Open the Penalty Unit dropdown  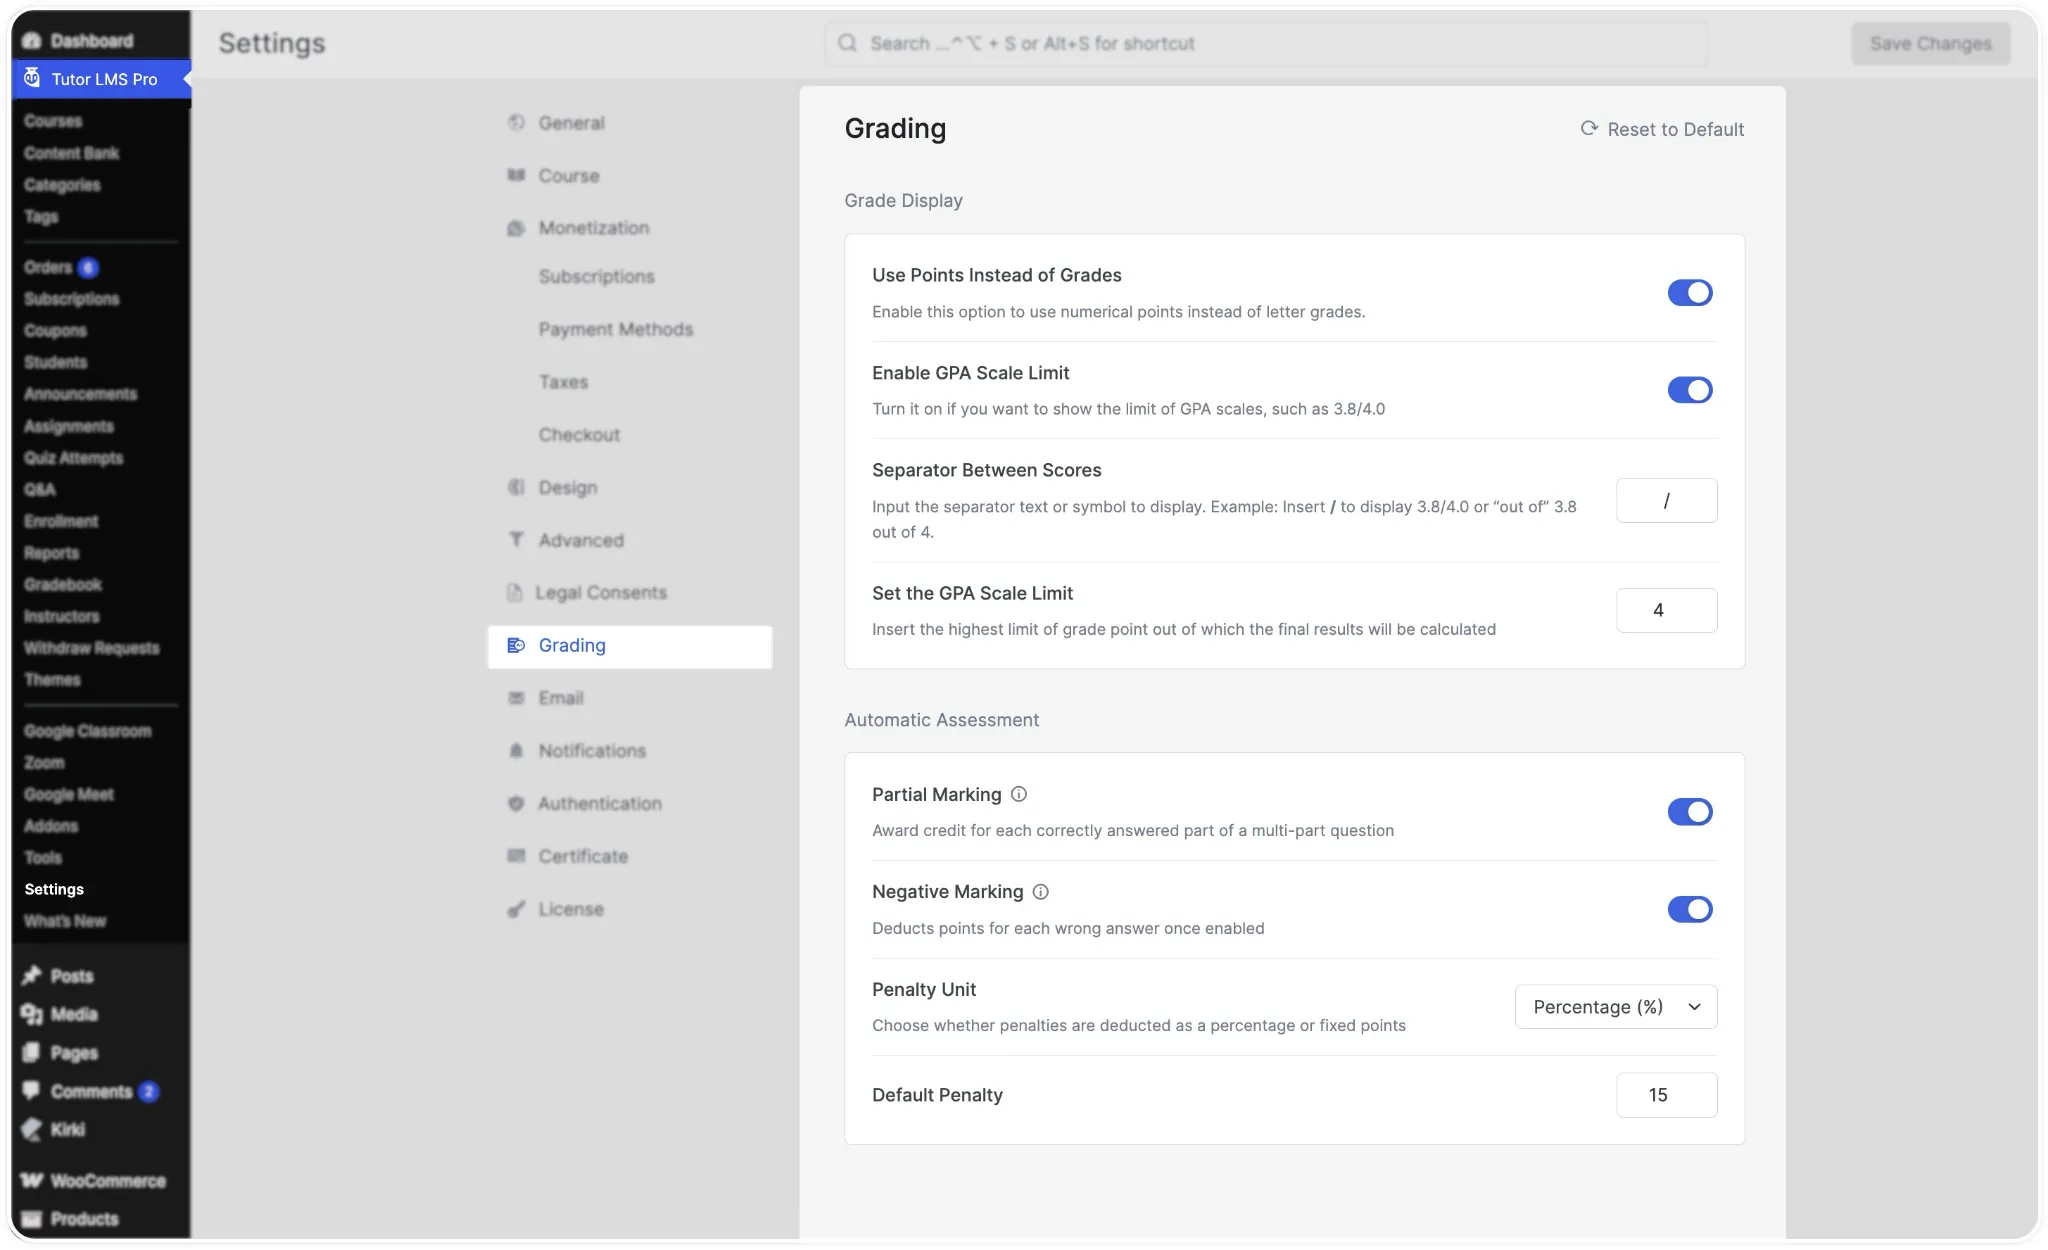click(1616, 1007)
